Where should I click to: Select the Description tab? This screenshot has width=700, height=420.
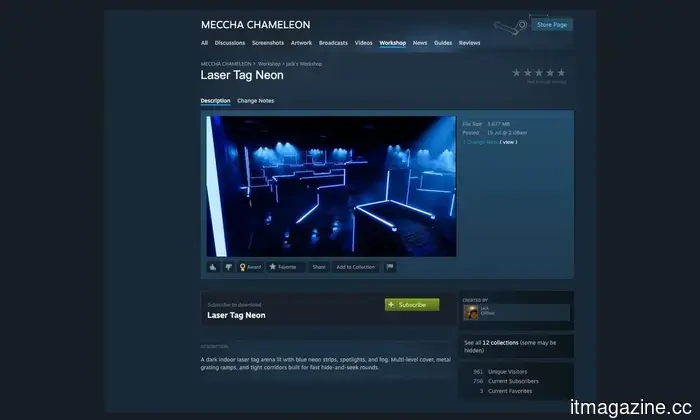(x=215, y=101)
